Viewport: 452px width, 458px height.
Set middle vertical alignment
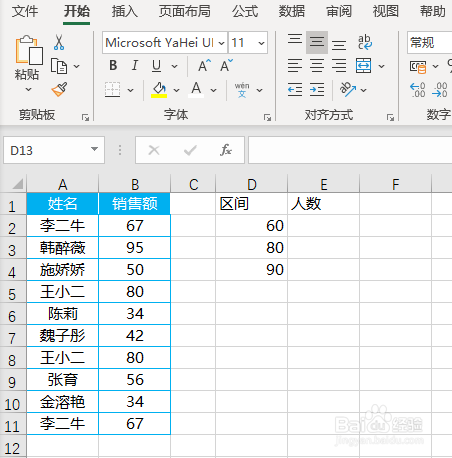[x=317, y=42]
